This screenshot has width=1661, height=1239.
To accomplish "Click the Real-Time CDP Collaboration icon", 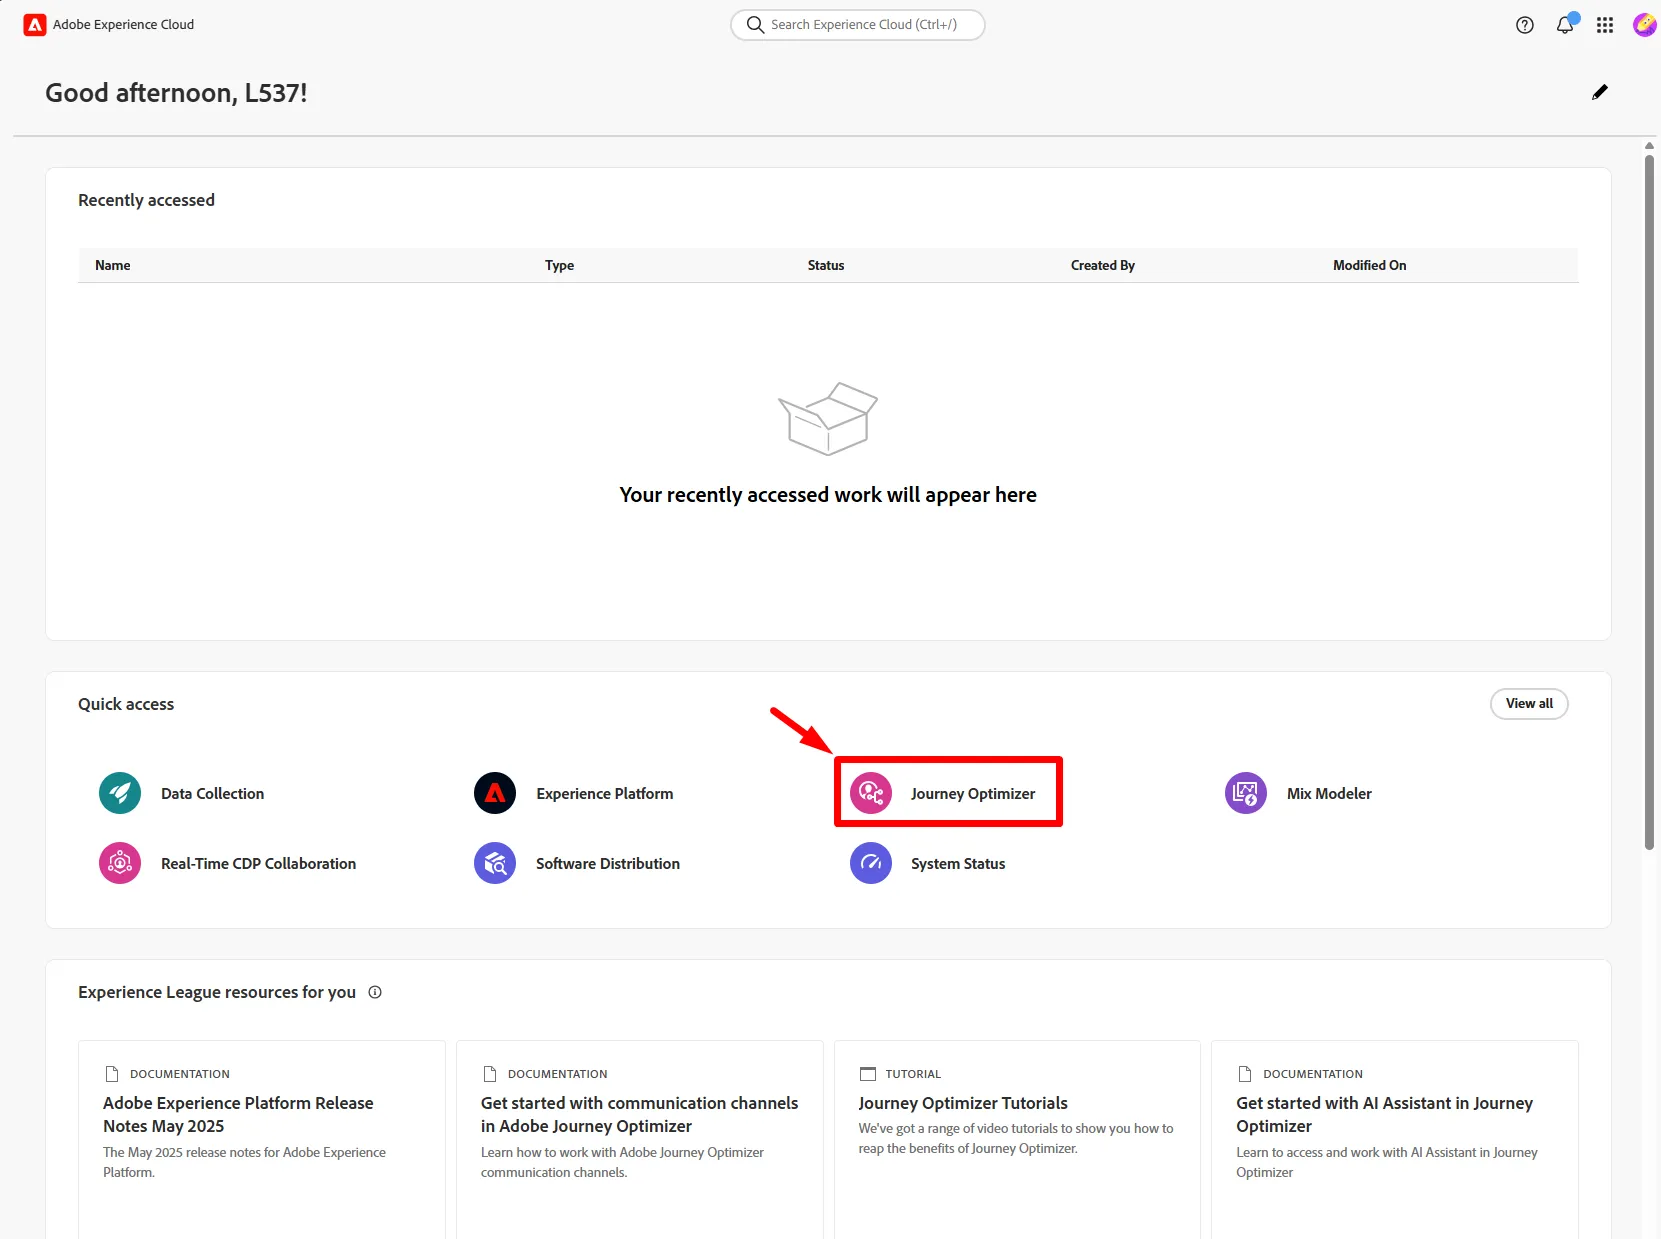I will 120,863.
